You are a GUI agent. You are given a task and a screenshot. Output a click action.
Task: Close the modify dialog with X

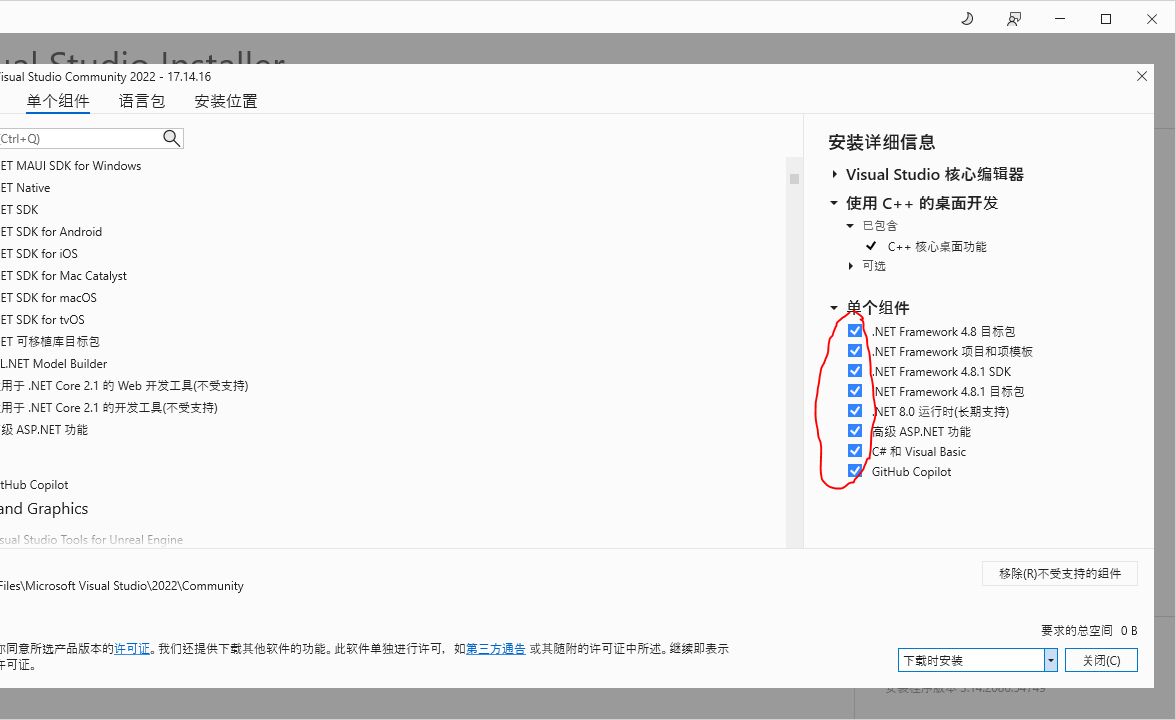(x=1142, y=77)
